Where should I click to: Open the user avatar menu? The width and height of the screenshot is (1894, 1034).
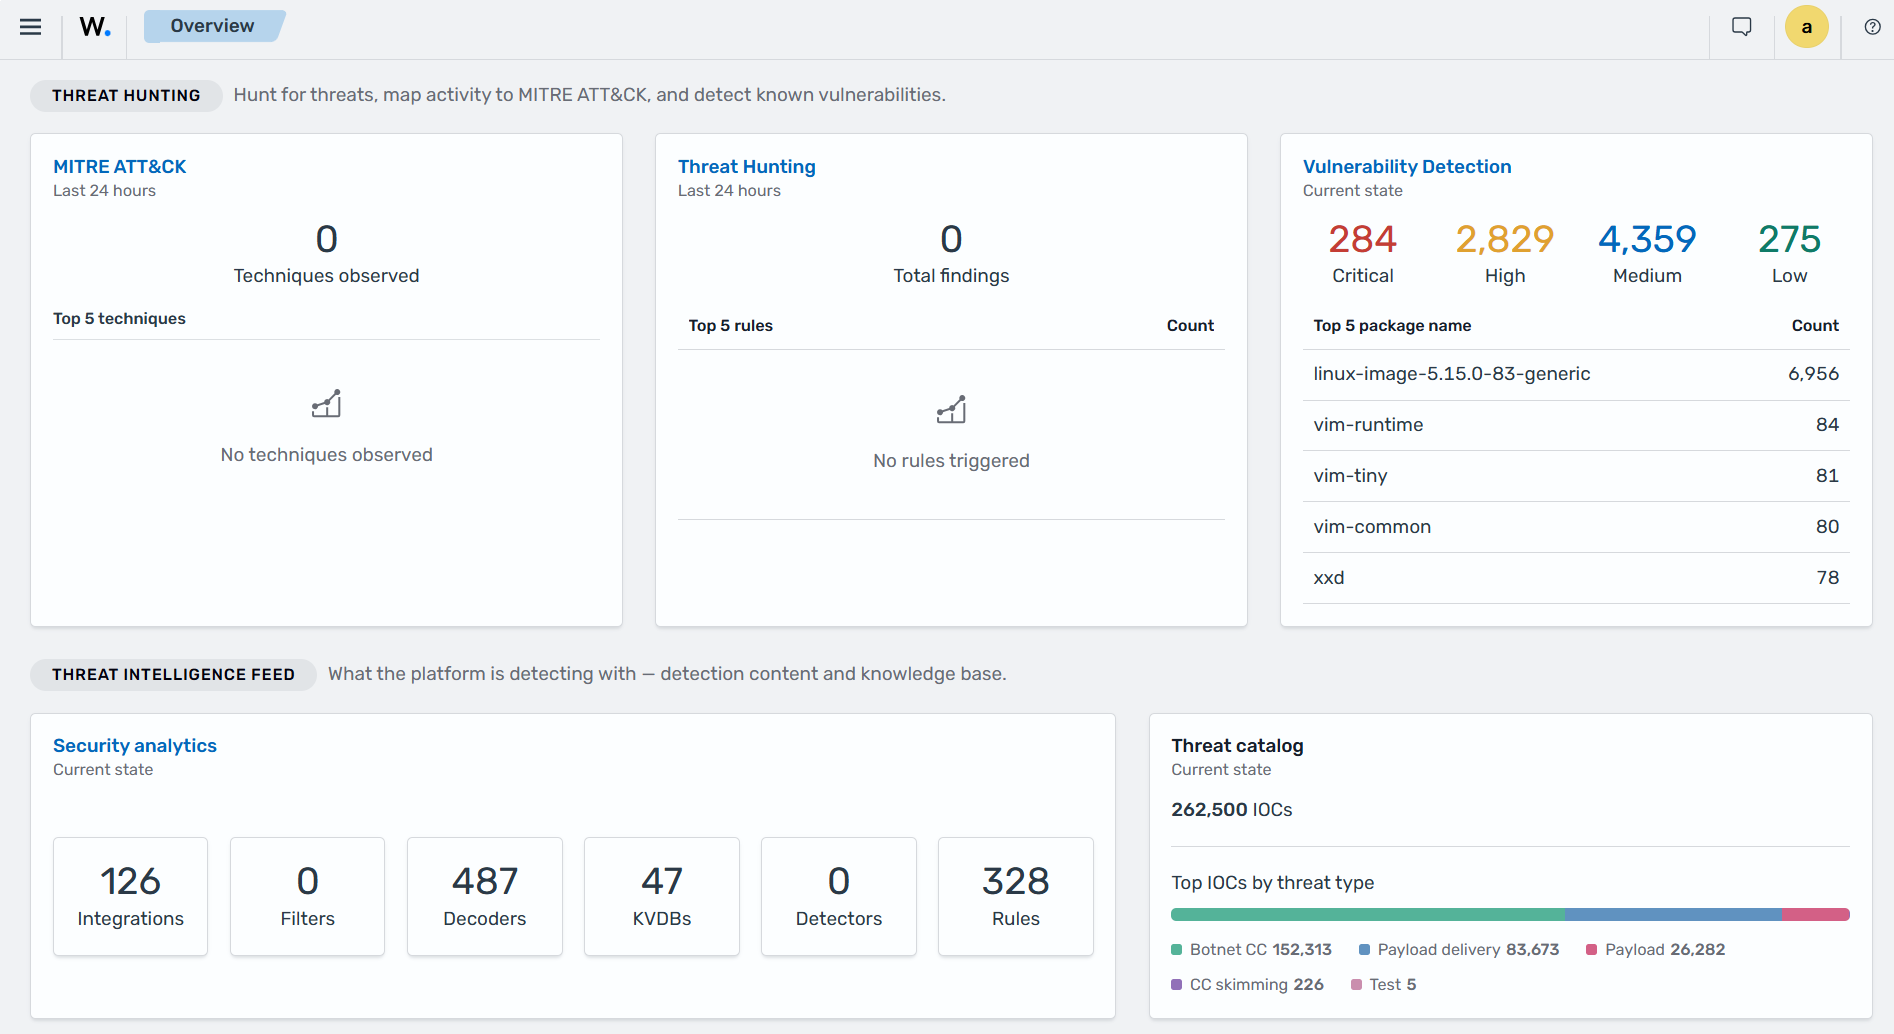tap(1807, 27)
